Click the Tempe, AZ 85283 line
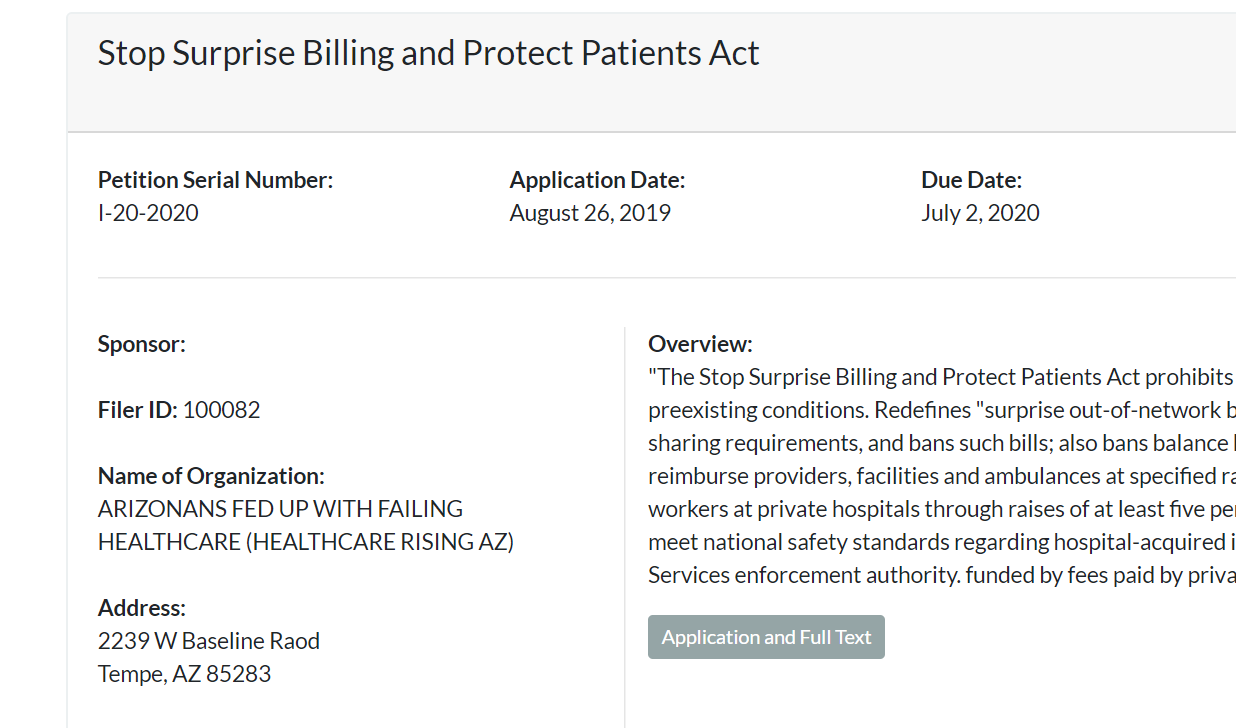The width and height of the screenshot is (1236, 728). click(x=184, y=674)
